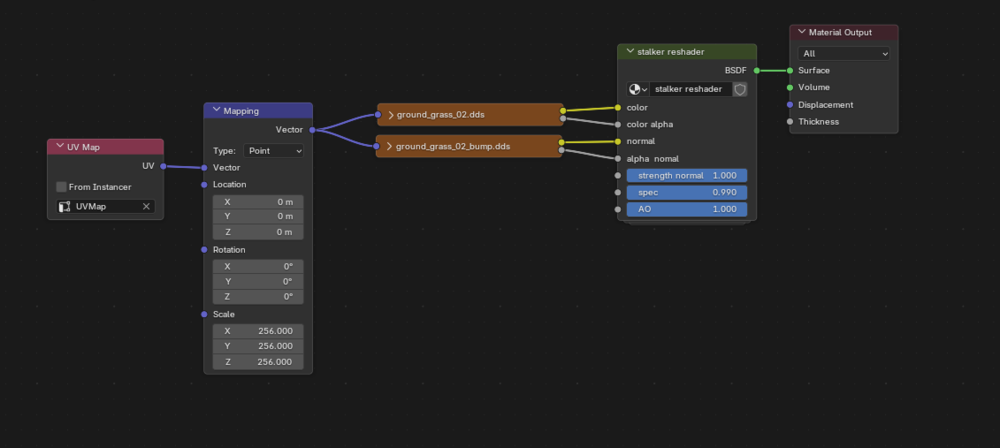1000x448 pixels.
Task: Select the Material Output node header
Action: (843, 32)
